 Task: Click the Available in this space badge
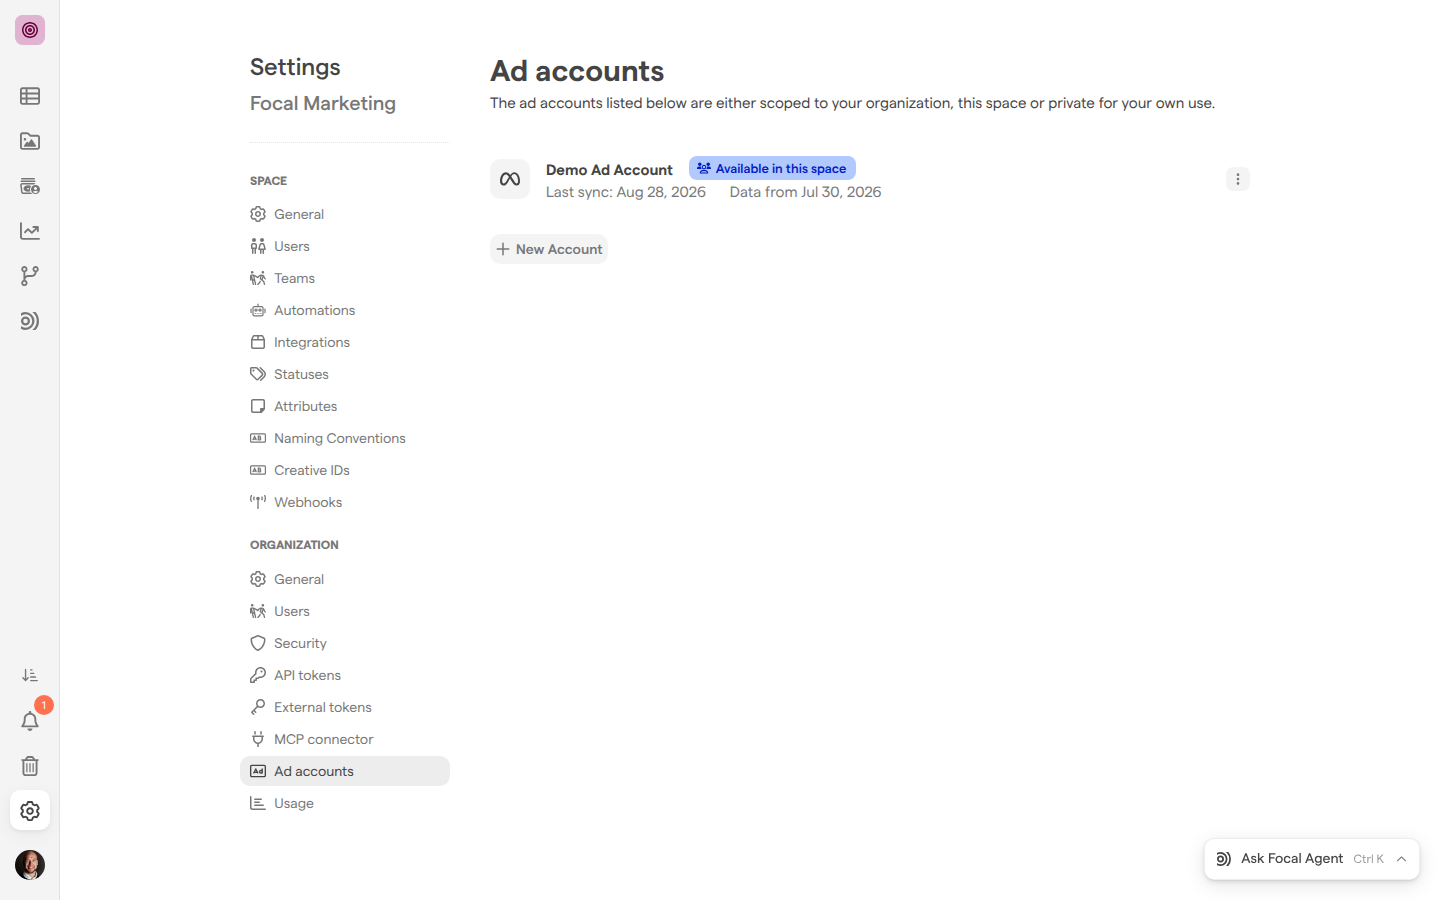[772, 168]
